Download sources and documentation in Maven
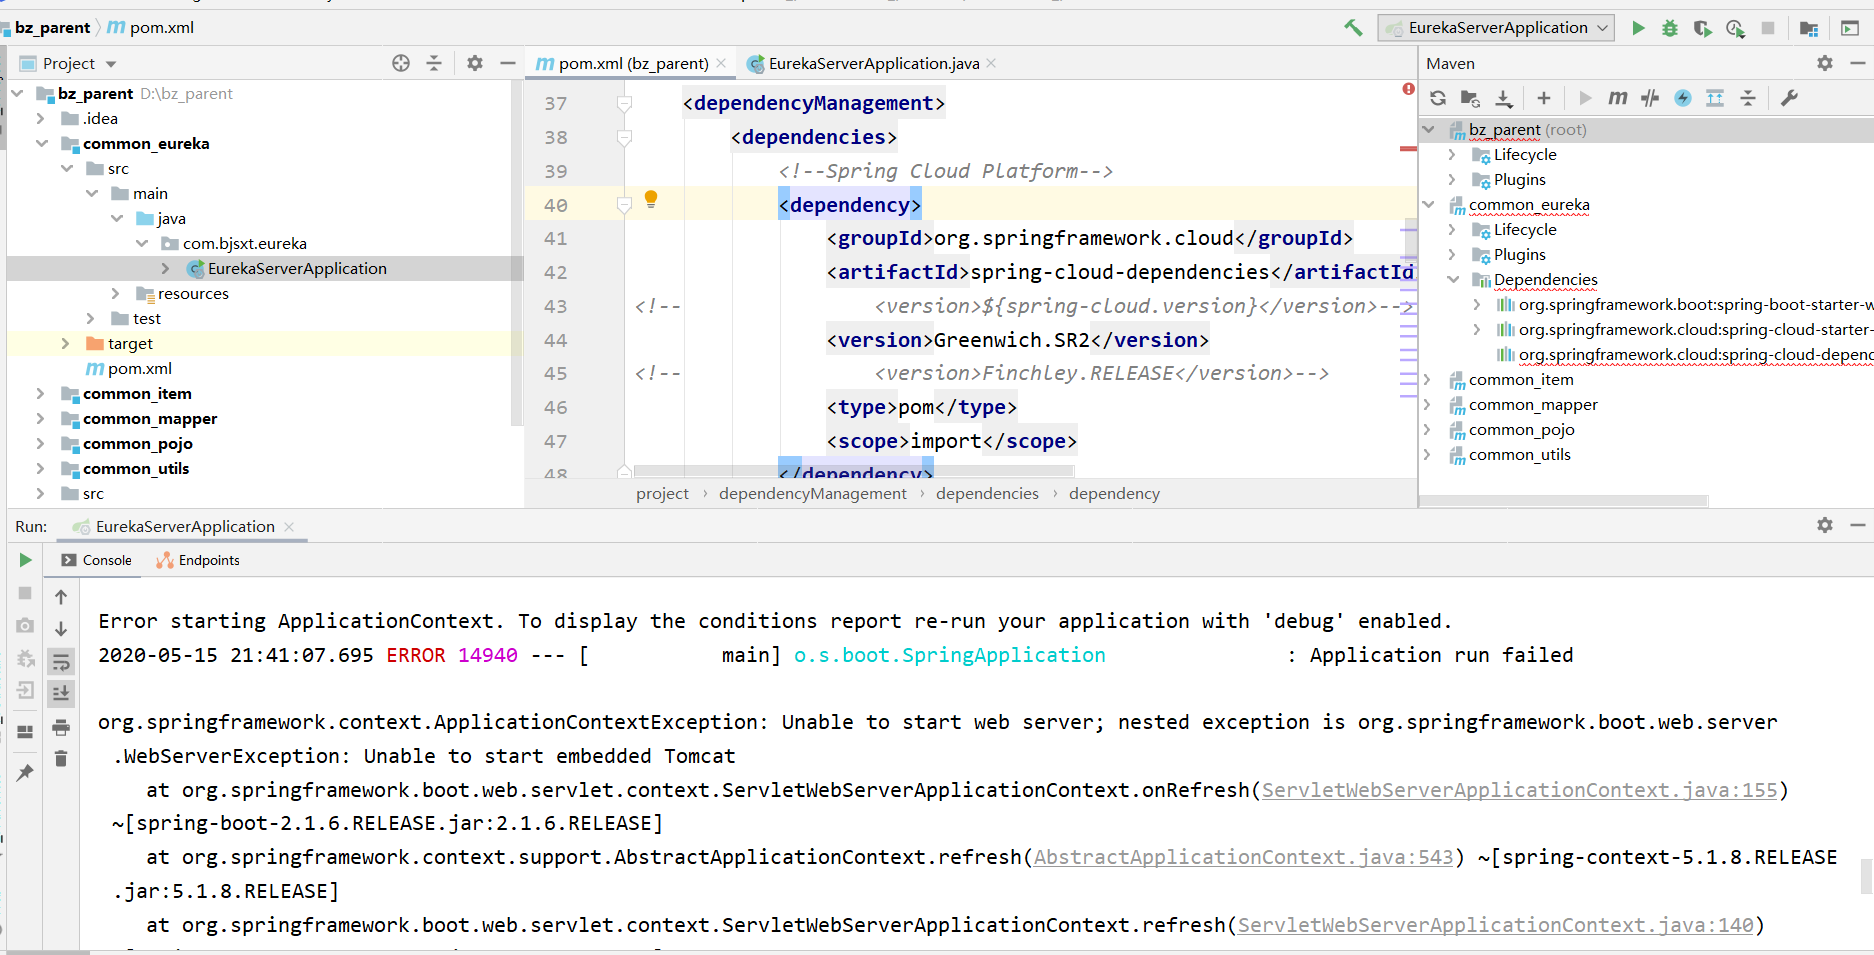Image resolution: width=1874 pixels, height=955 pixels. [1503, 98]
